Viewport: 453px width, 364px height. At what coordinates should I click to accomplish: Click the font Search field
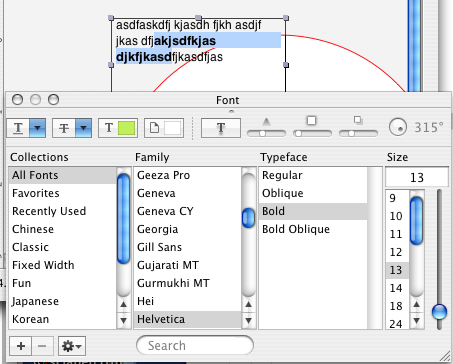(195, 346)
